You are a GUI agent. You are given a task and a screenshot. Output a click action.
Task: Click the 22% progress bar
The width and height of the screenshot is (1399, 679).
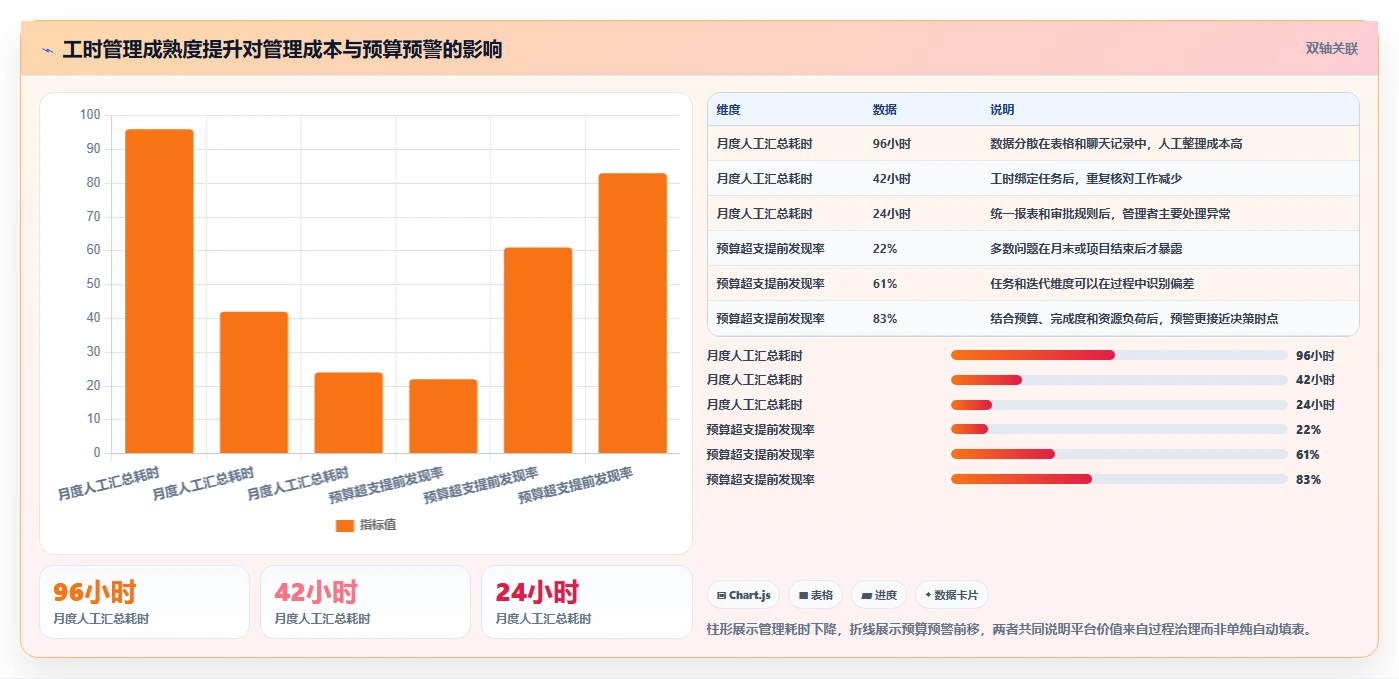point(1119,429)
